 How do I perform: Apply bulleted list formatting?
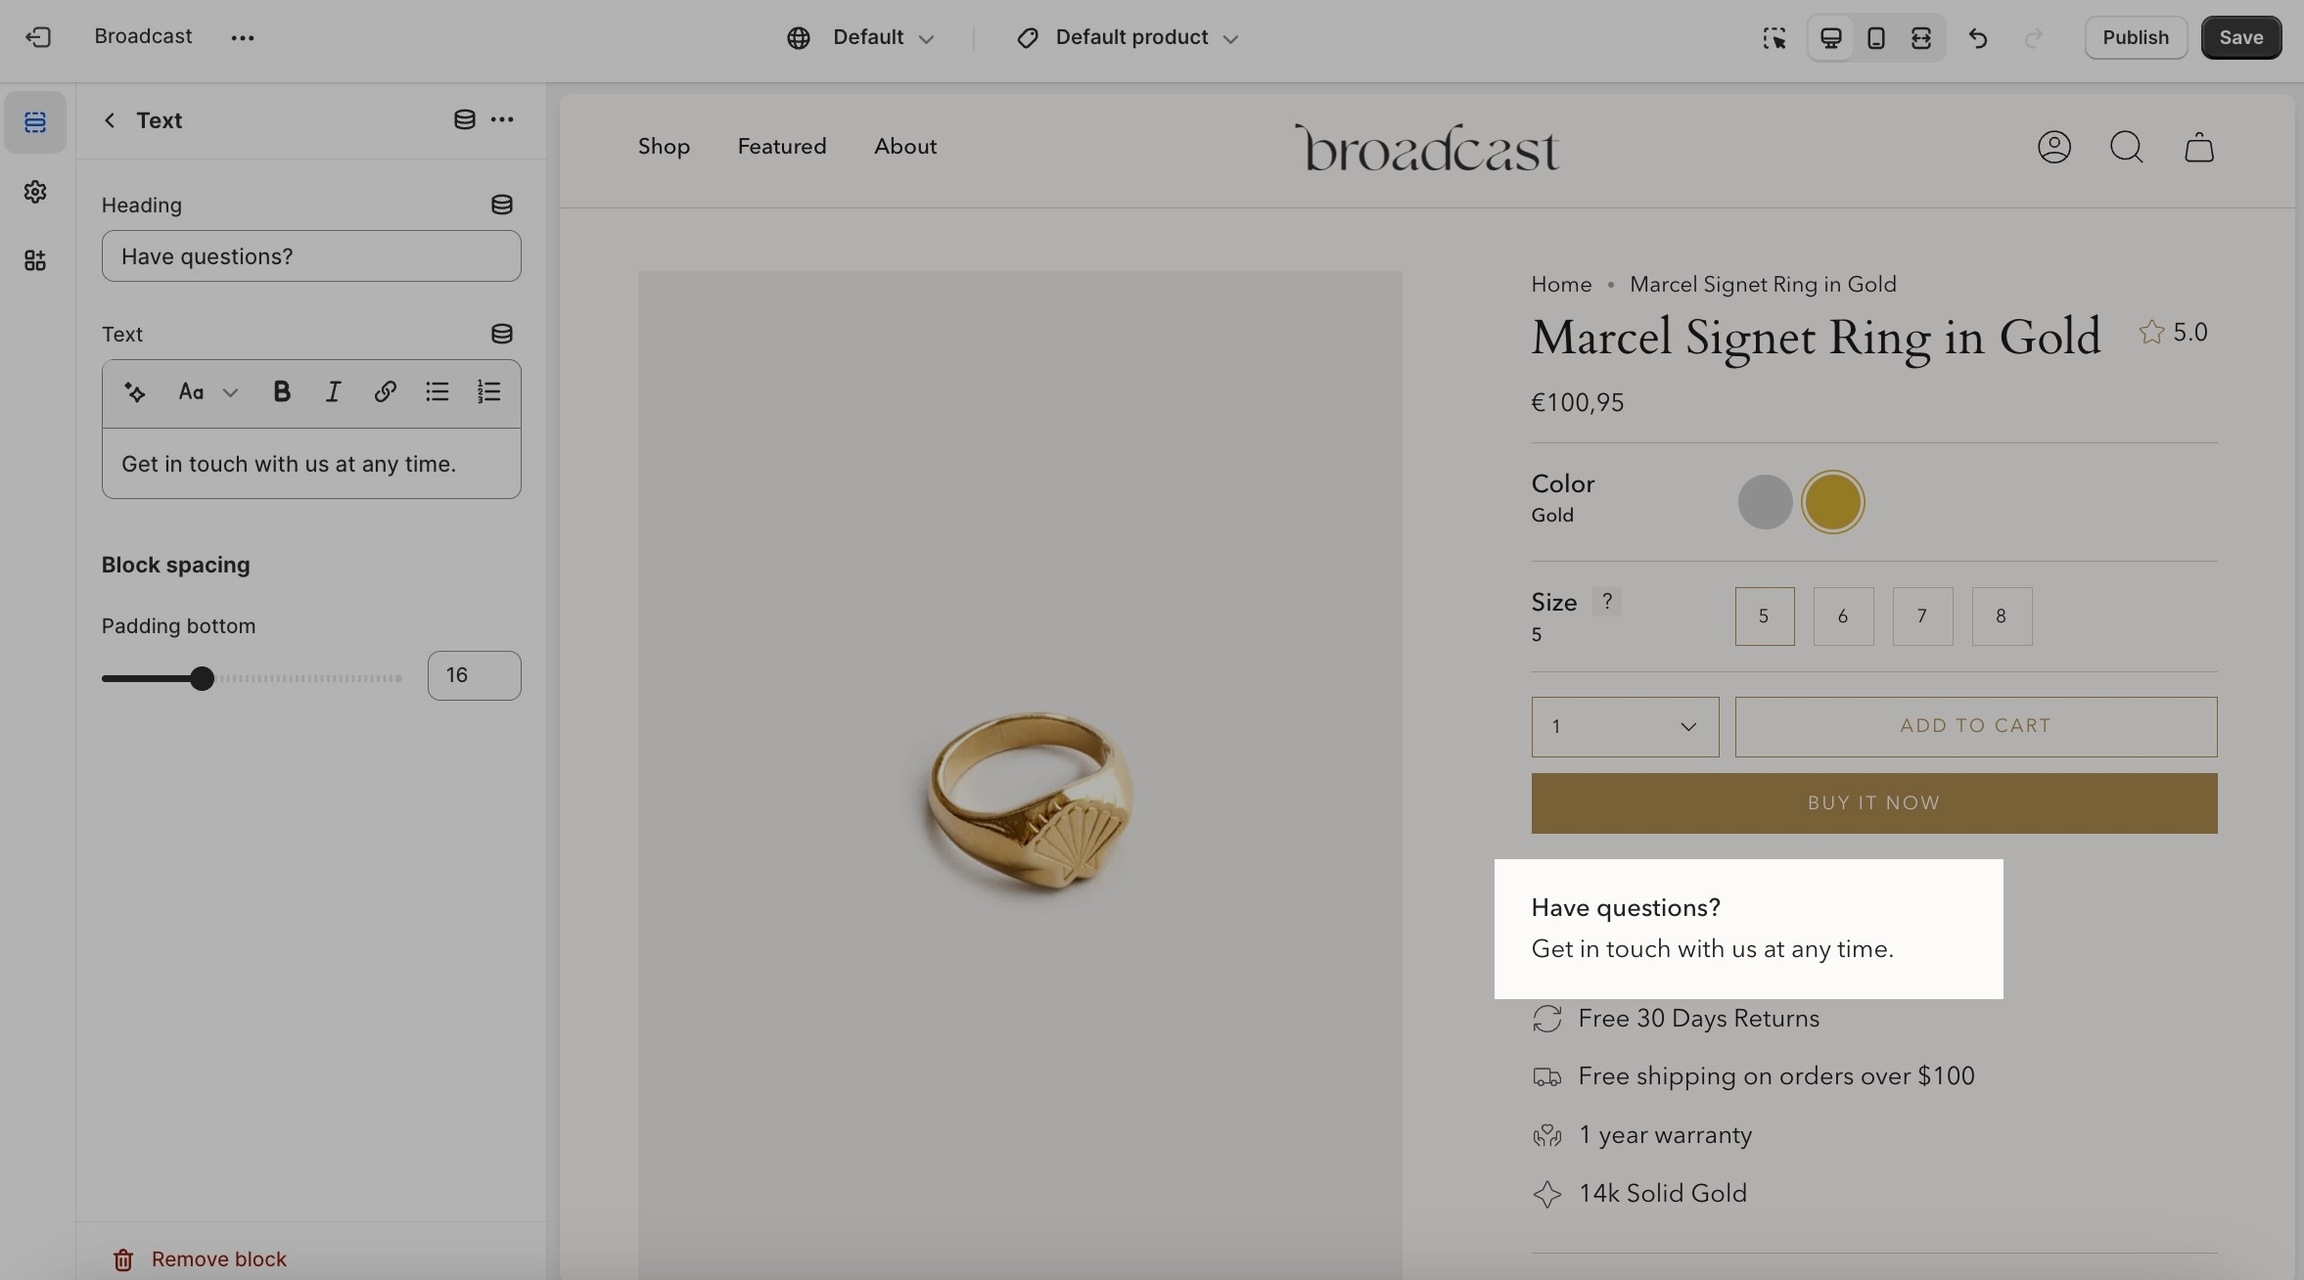point(436,392)
